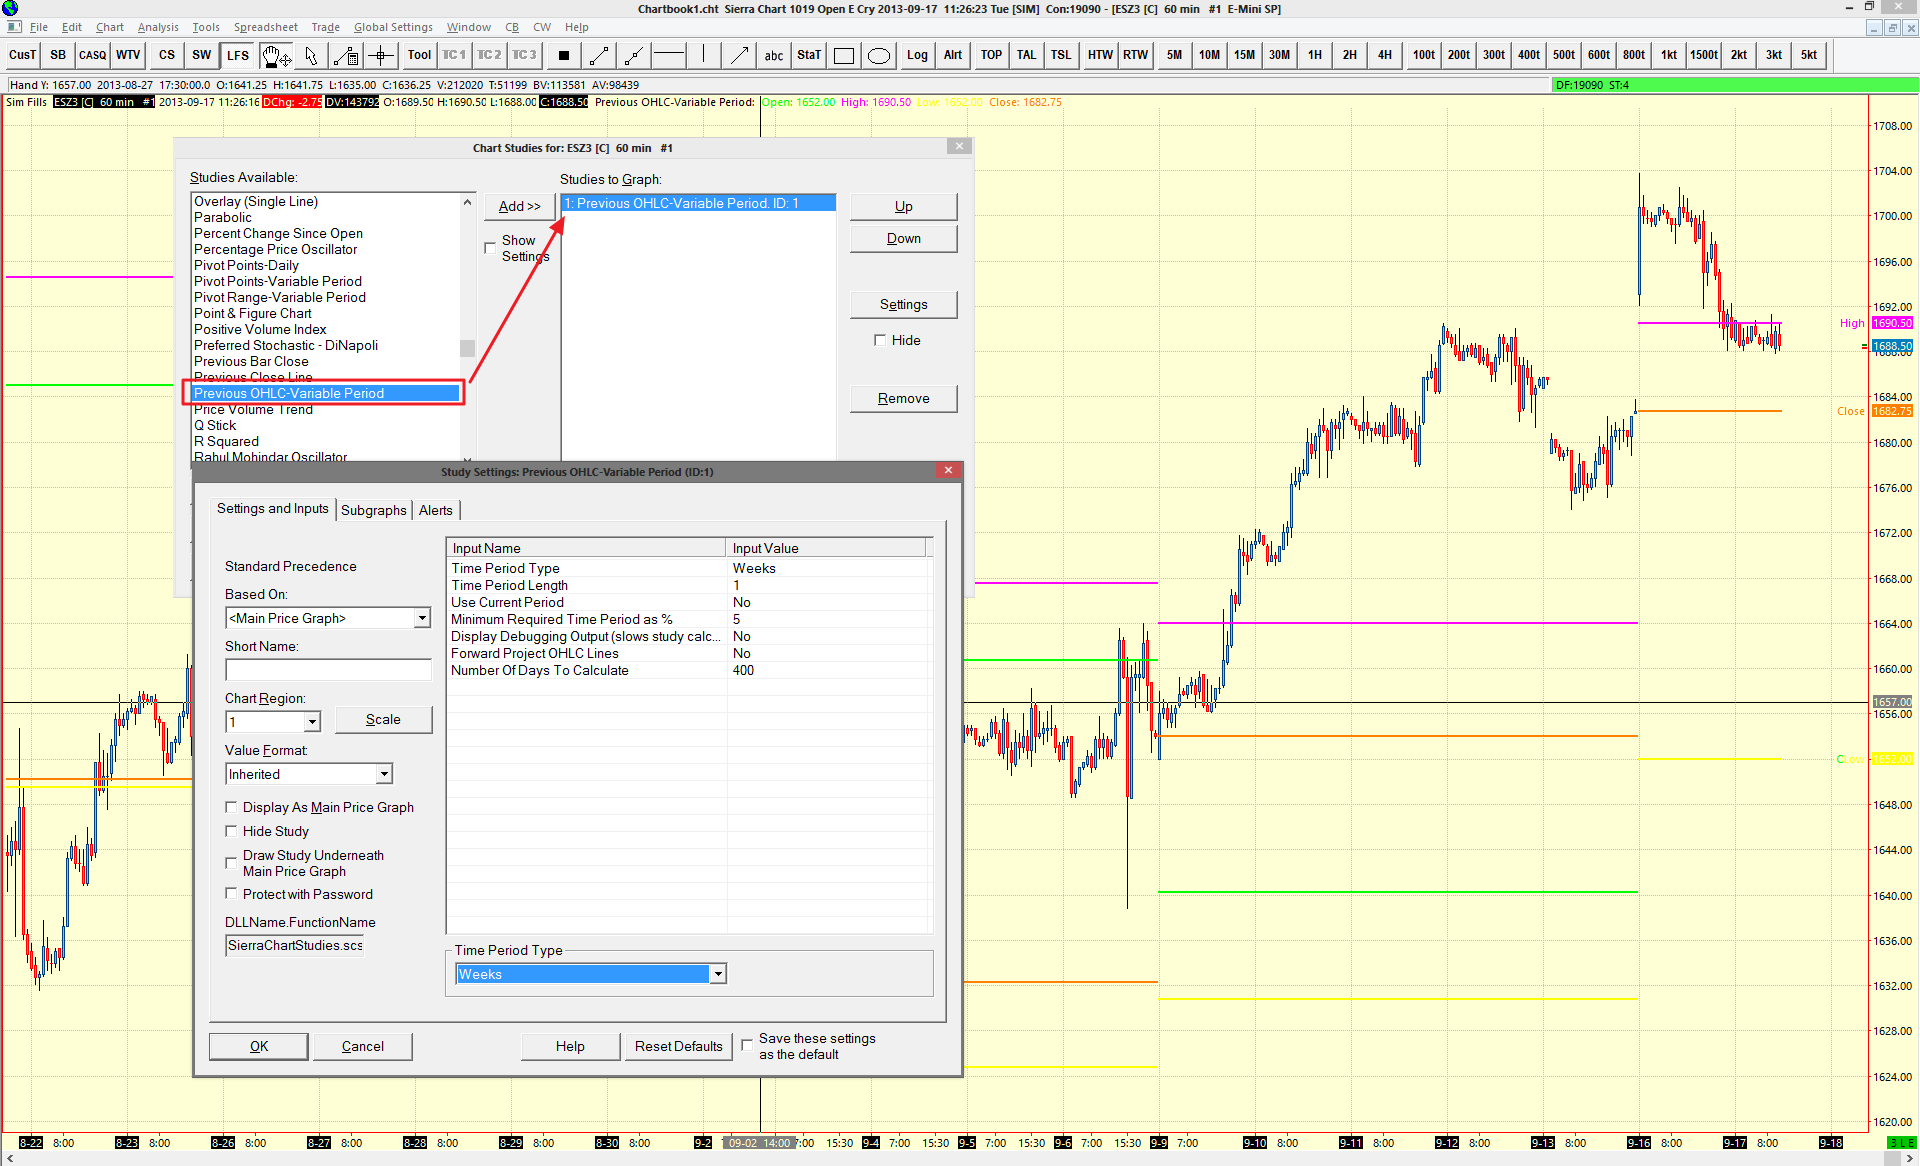Tick the Hide checkbox in Chart Studies
This screenshot has width=1920, height=1166.
tap(880, 340)
